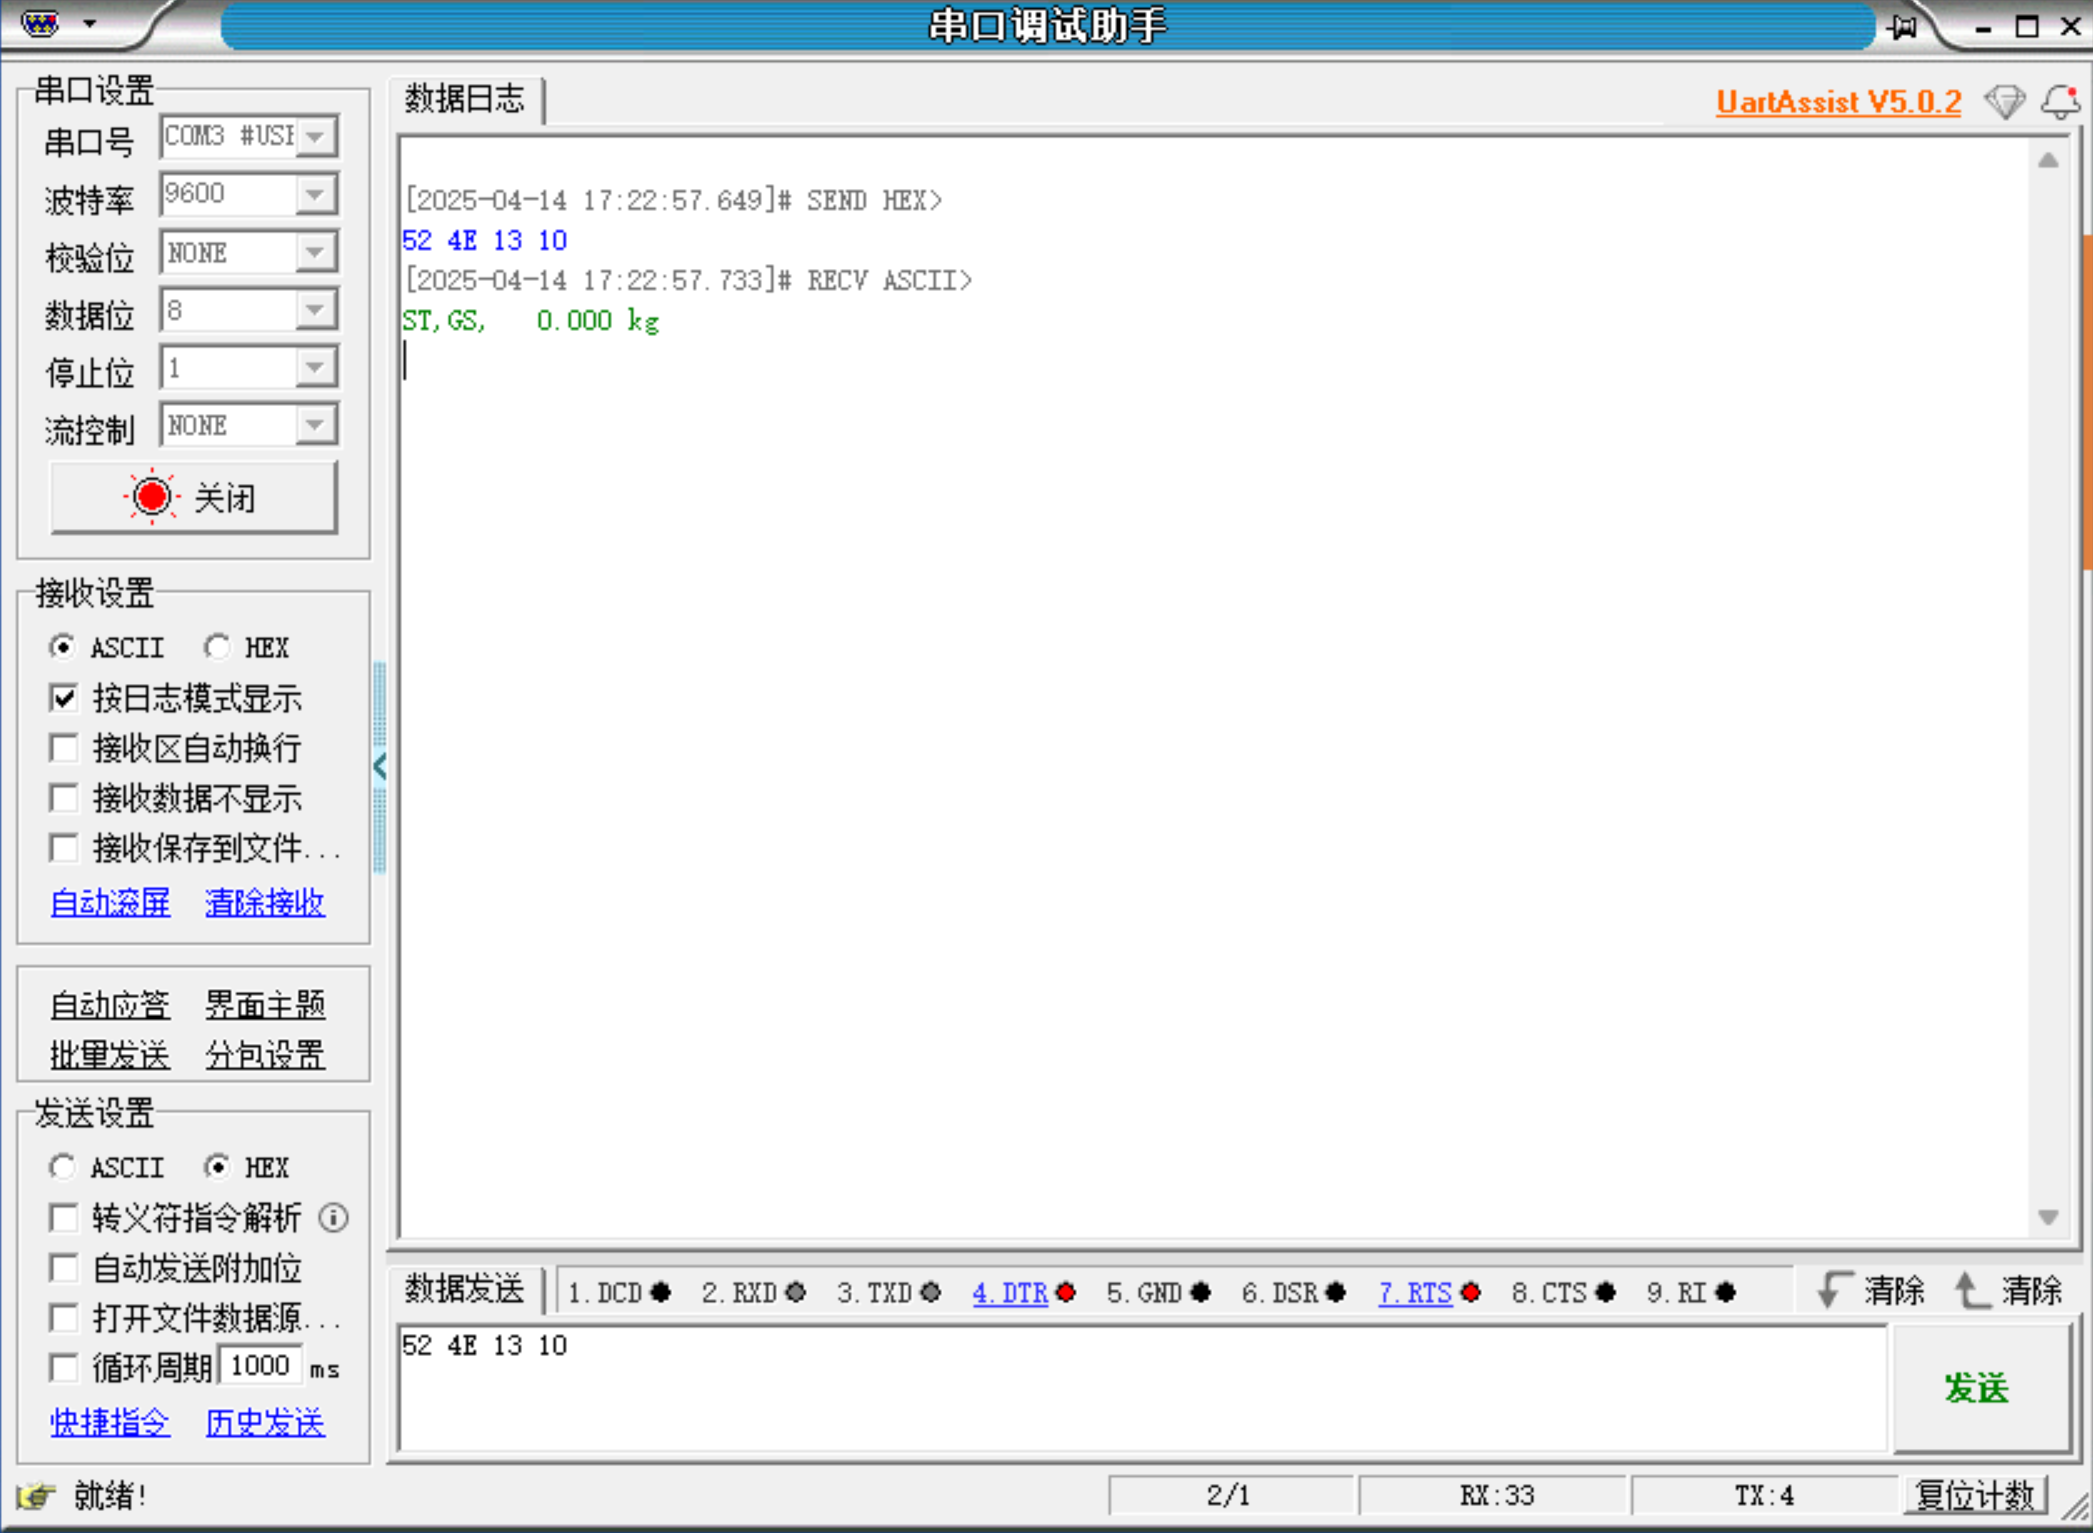Toggle the DTR signal indicator

pyautogui.click(x=1023, y=1293)
